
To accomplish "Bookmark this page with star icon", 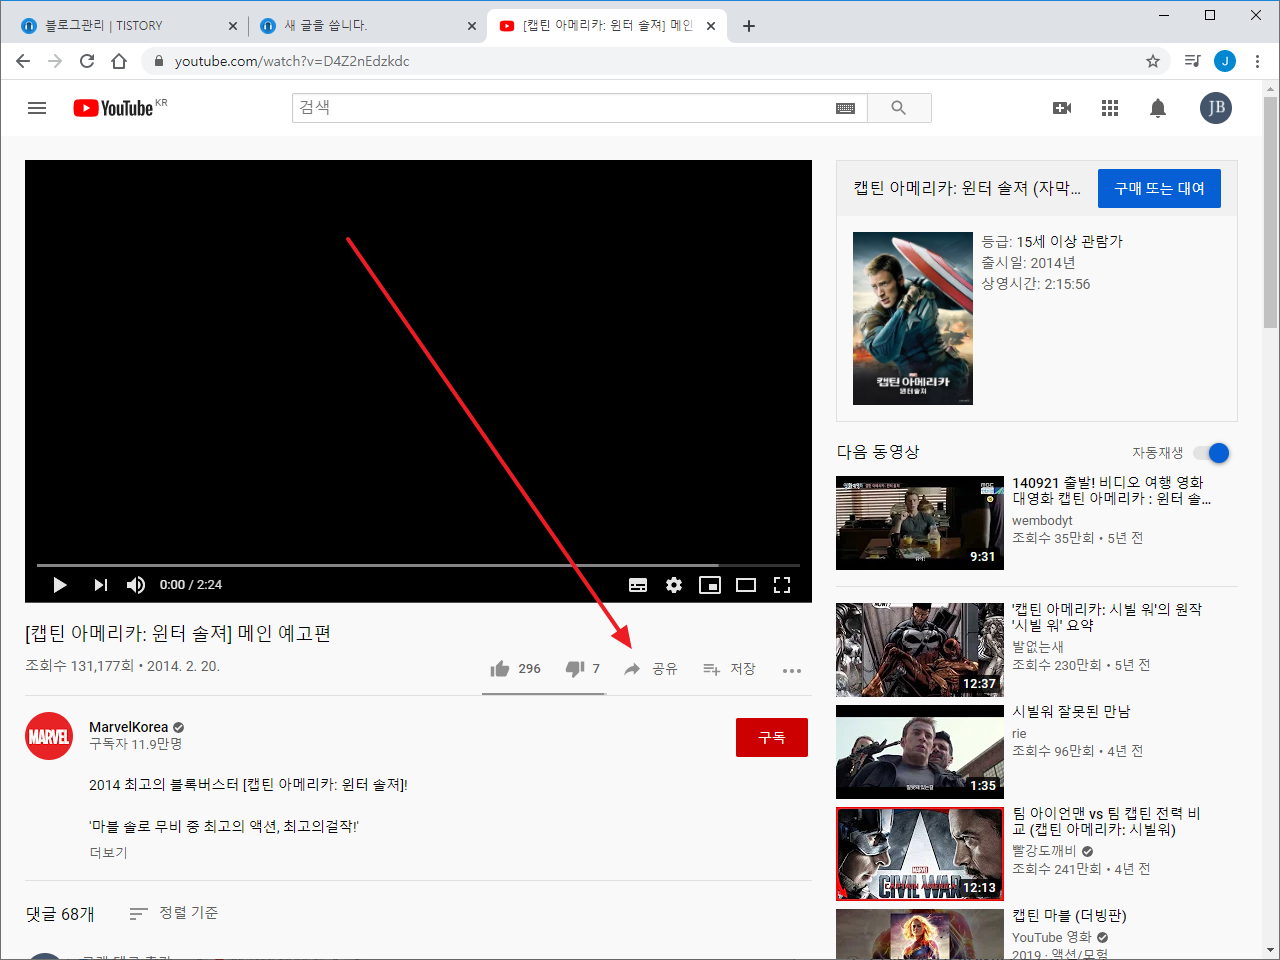I will (x=1153, y=61).
